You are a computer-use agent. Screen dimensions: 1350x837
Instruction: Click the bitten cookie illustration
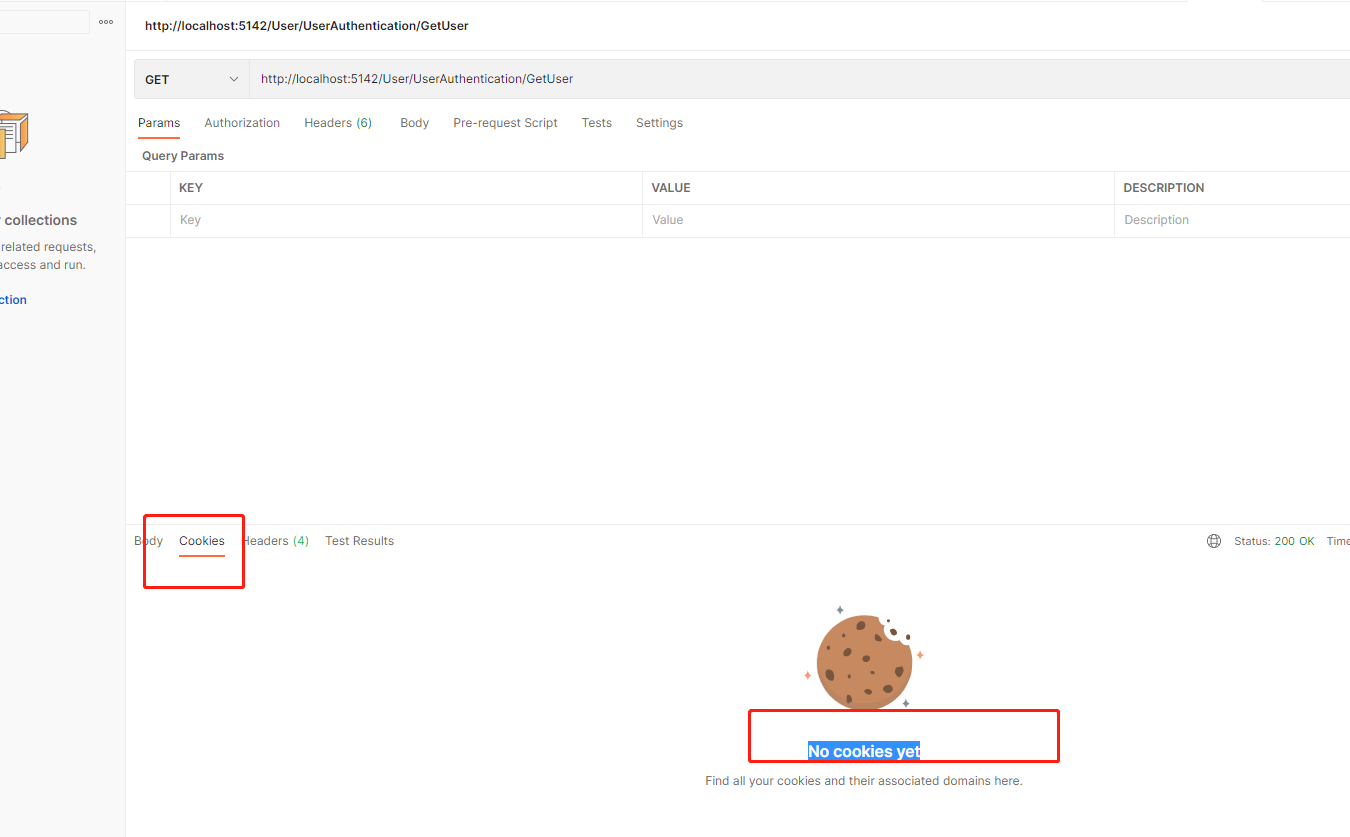862,660
